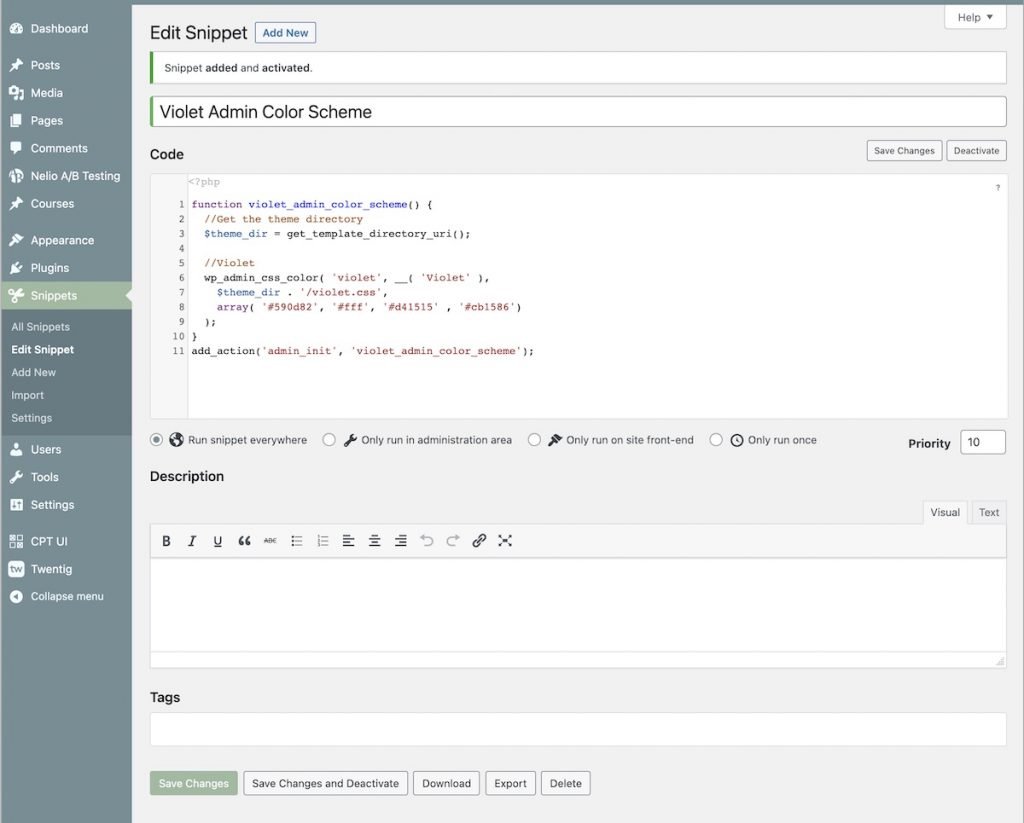Click the Deactivate button
Viewport: 1024px width, 823px height.
coord(976,151)
